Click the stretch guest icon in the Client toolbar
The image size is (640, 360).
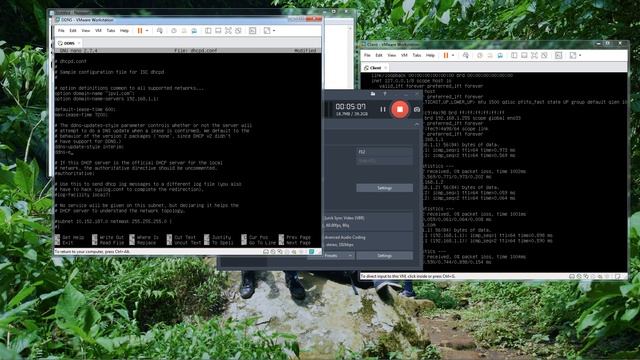573,55
